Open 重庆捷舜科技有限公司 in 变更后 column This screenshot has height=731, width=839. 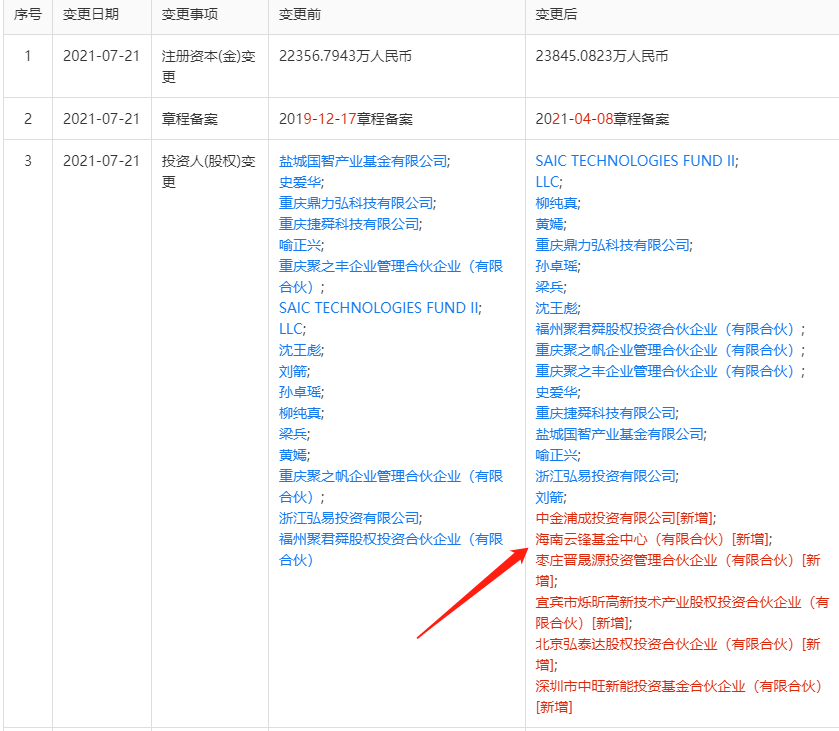coord(606,413)
